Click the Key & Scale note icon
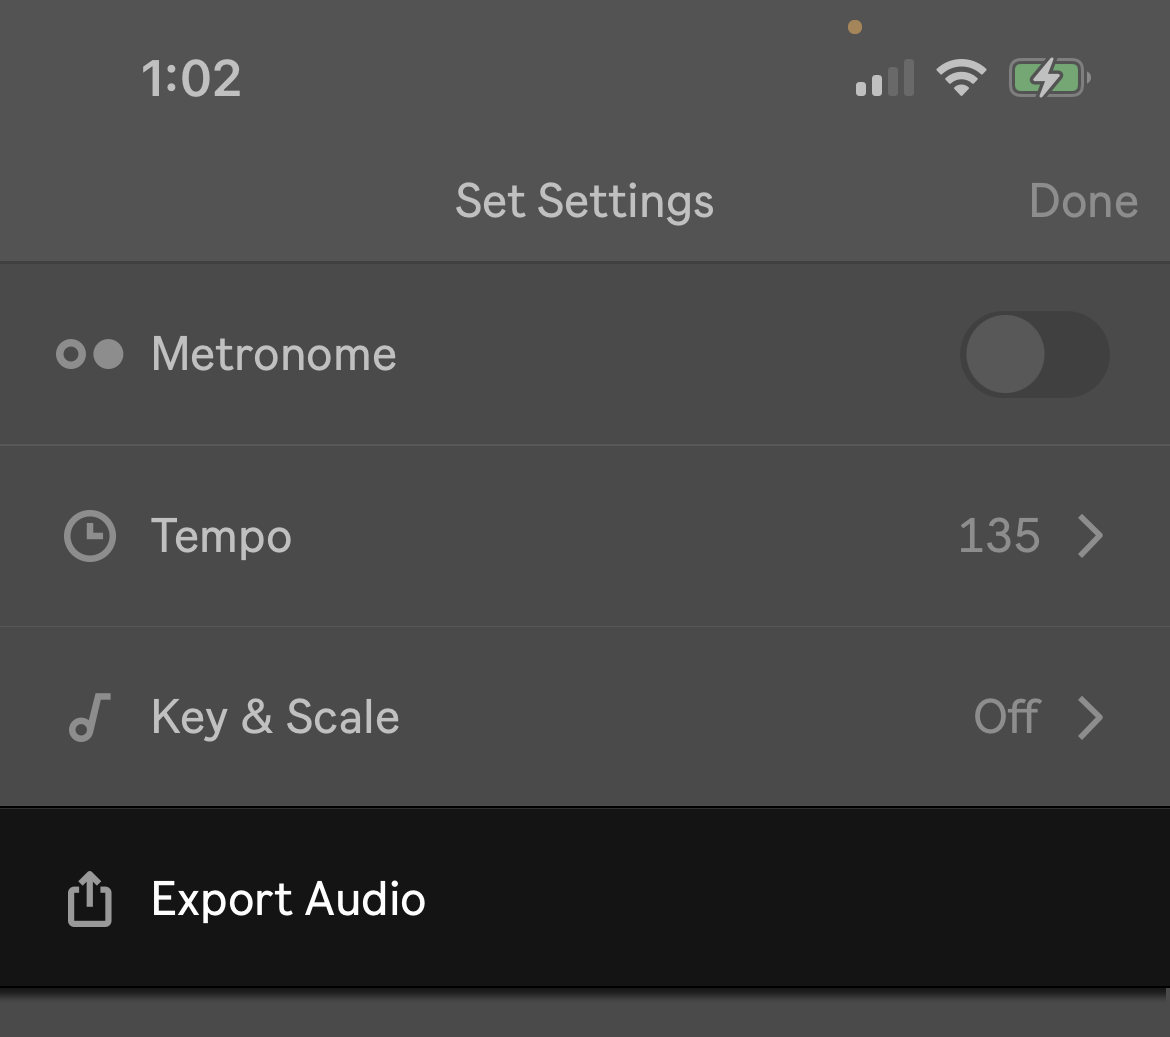The height and width of the screenshot is (1037, 1170). point(90,717)
